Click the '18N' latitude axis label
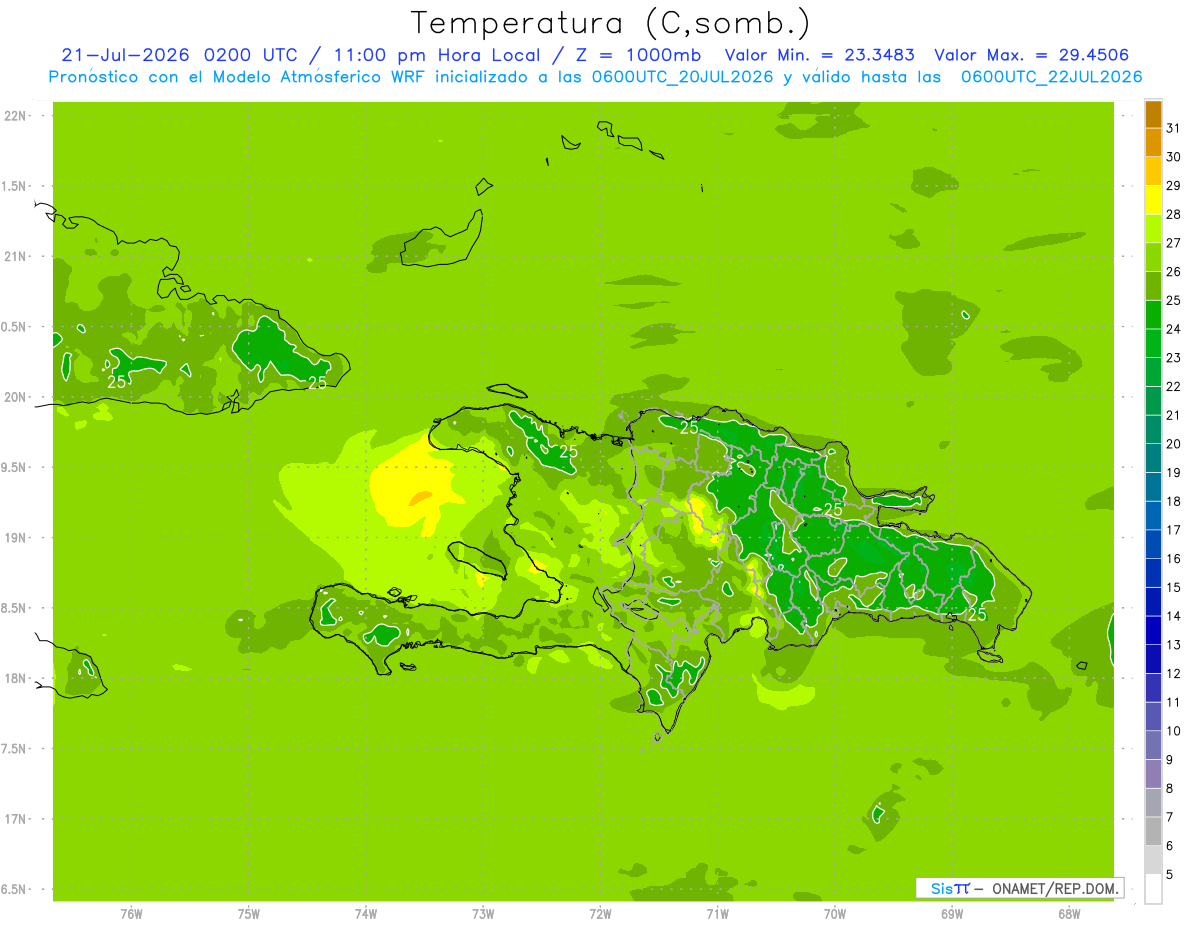 (15, 678)
